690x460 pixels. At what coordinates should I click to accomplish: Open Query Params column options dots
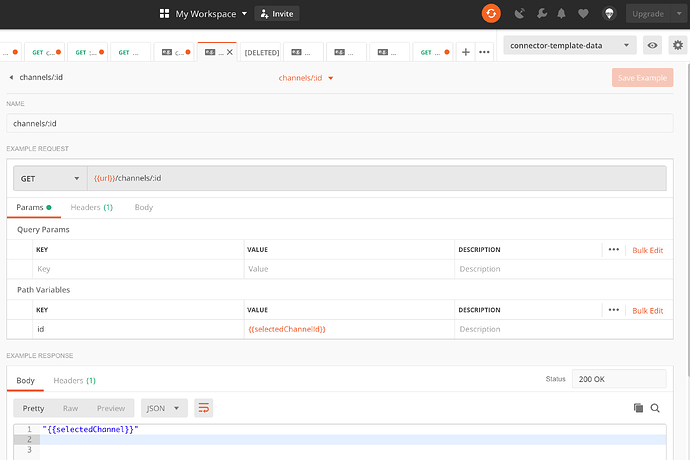point(613,250)
